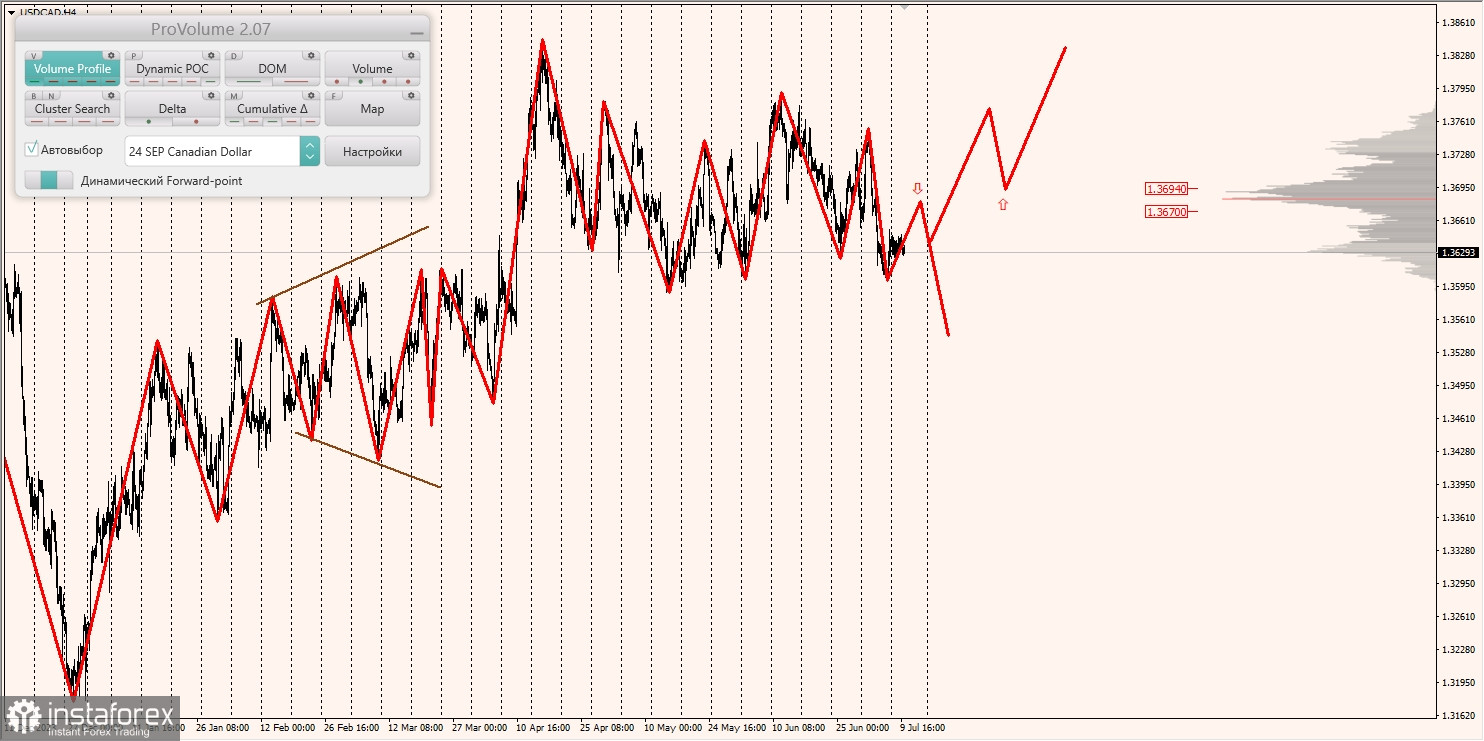This screenshot has height=741, width=1484.
Task: Click the USDCAD,H4 chart title text
Action: tap(48, 12)
